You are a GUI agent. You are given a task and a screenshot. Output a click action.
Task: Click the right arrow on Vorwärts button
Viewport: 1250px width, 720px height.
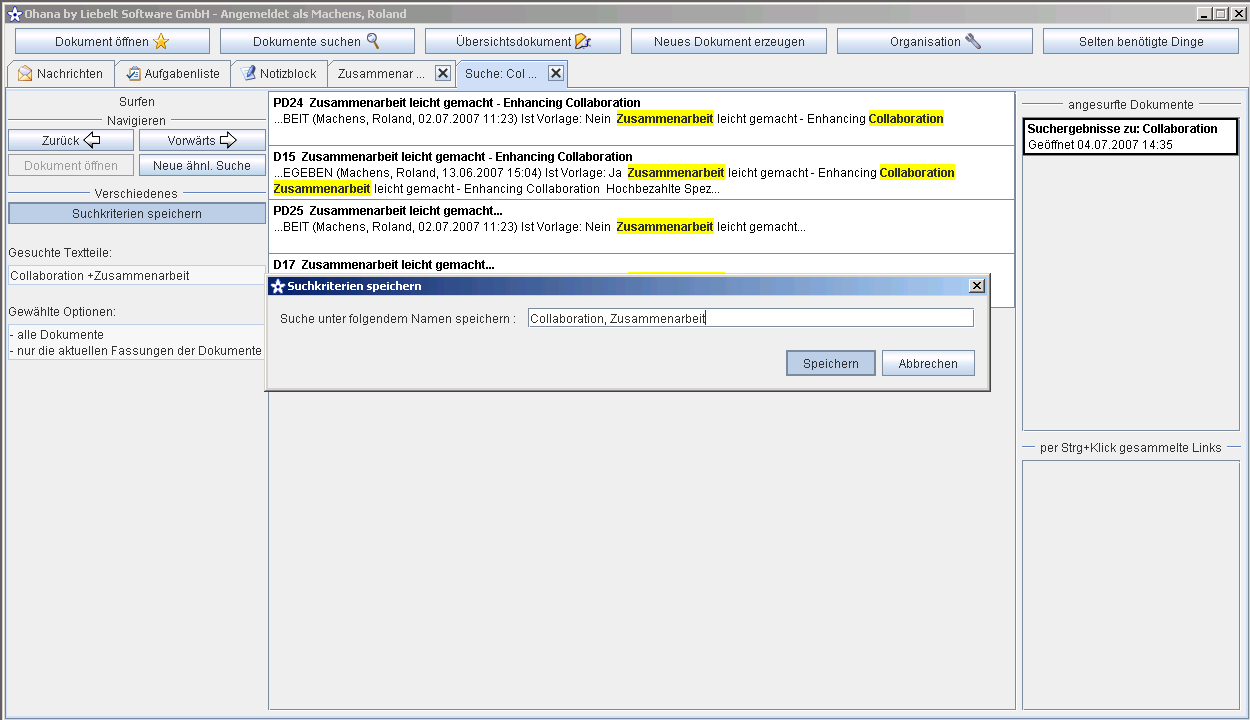tap(227, 140)
